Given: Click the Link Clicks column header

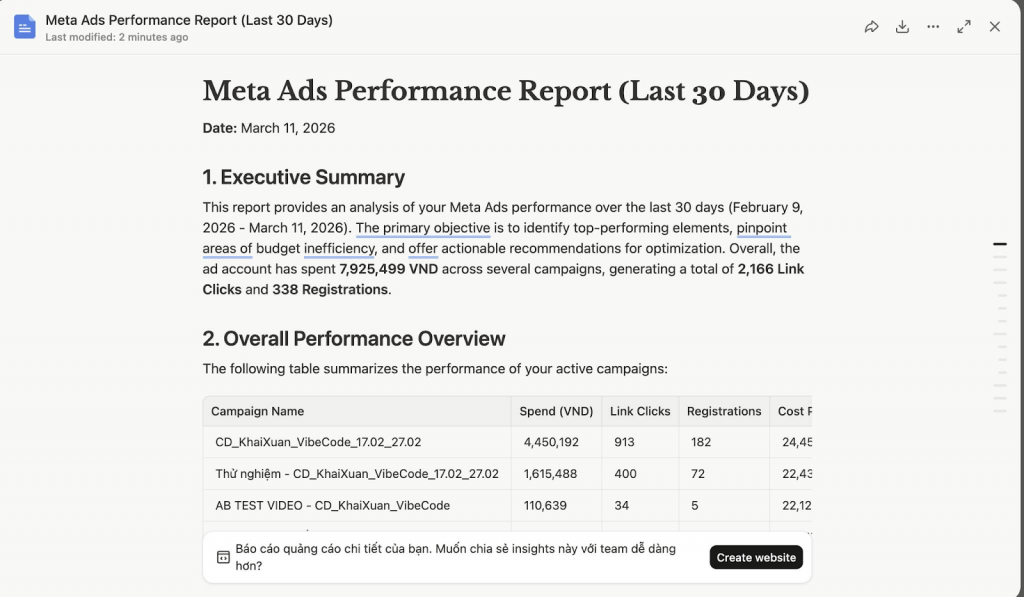Looking at the screenshot, I should pos(638,411).
